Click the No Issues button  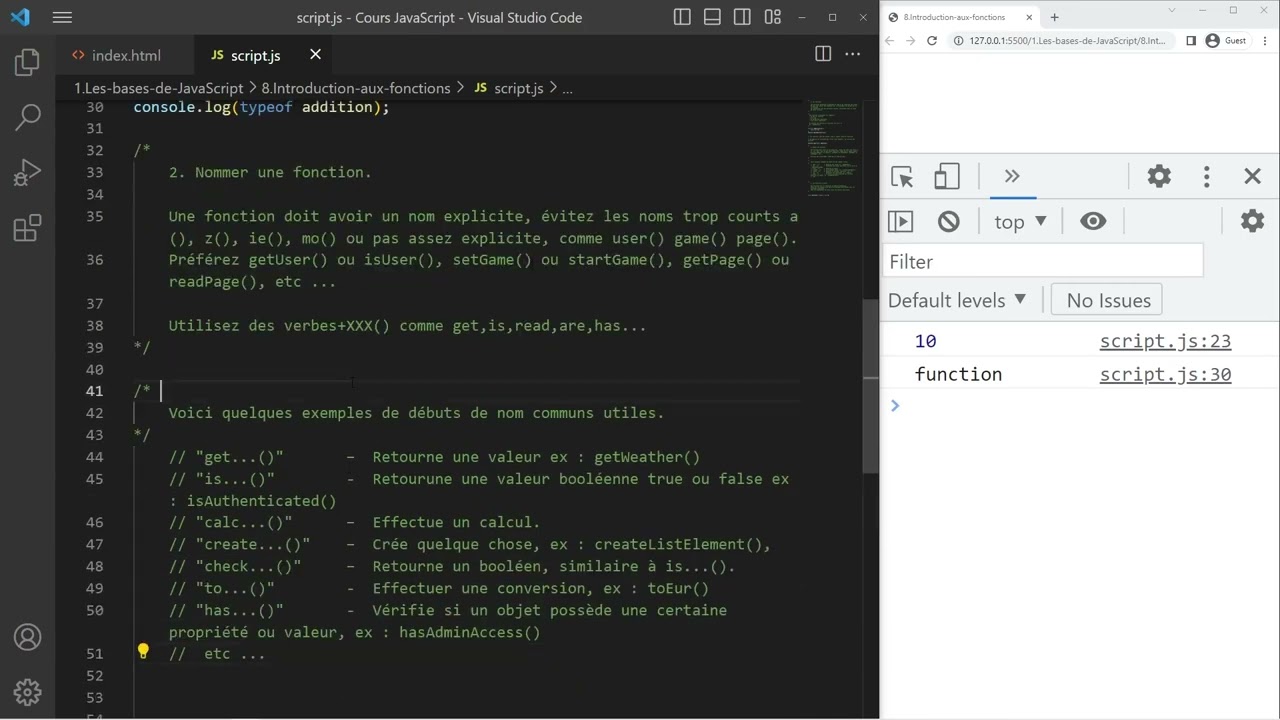[1108, 300]
